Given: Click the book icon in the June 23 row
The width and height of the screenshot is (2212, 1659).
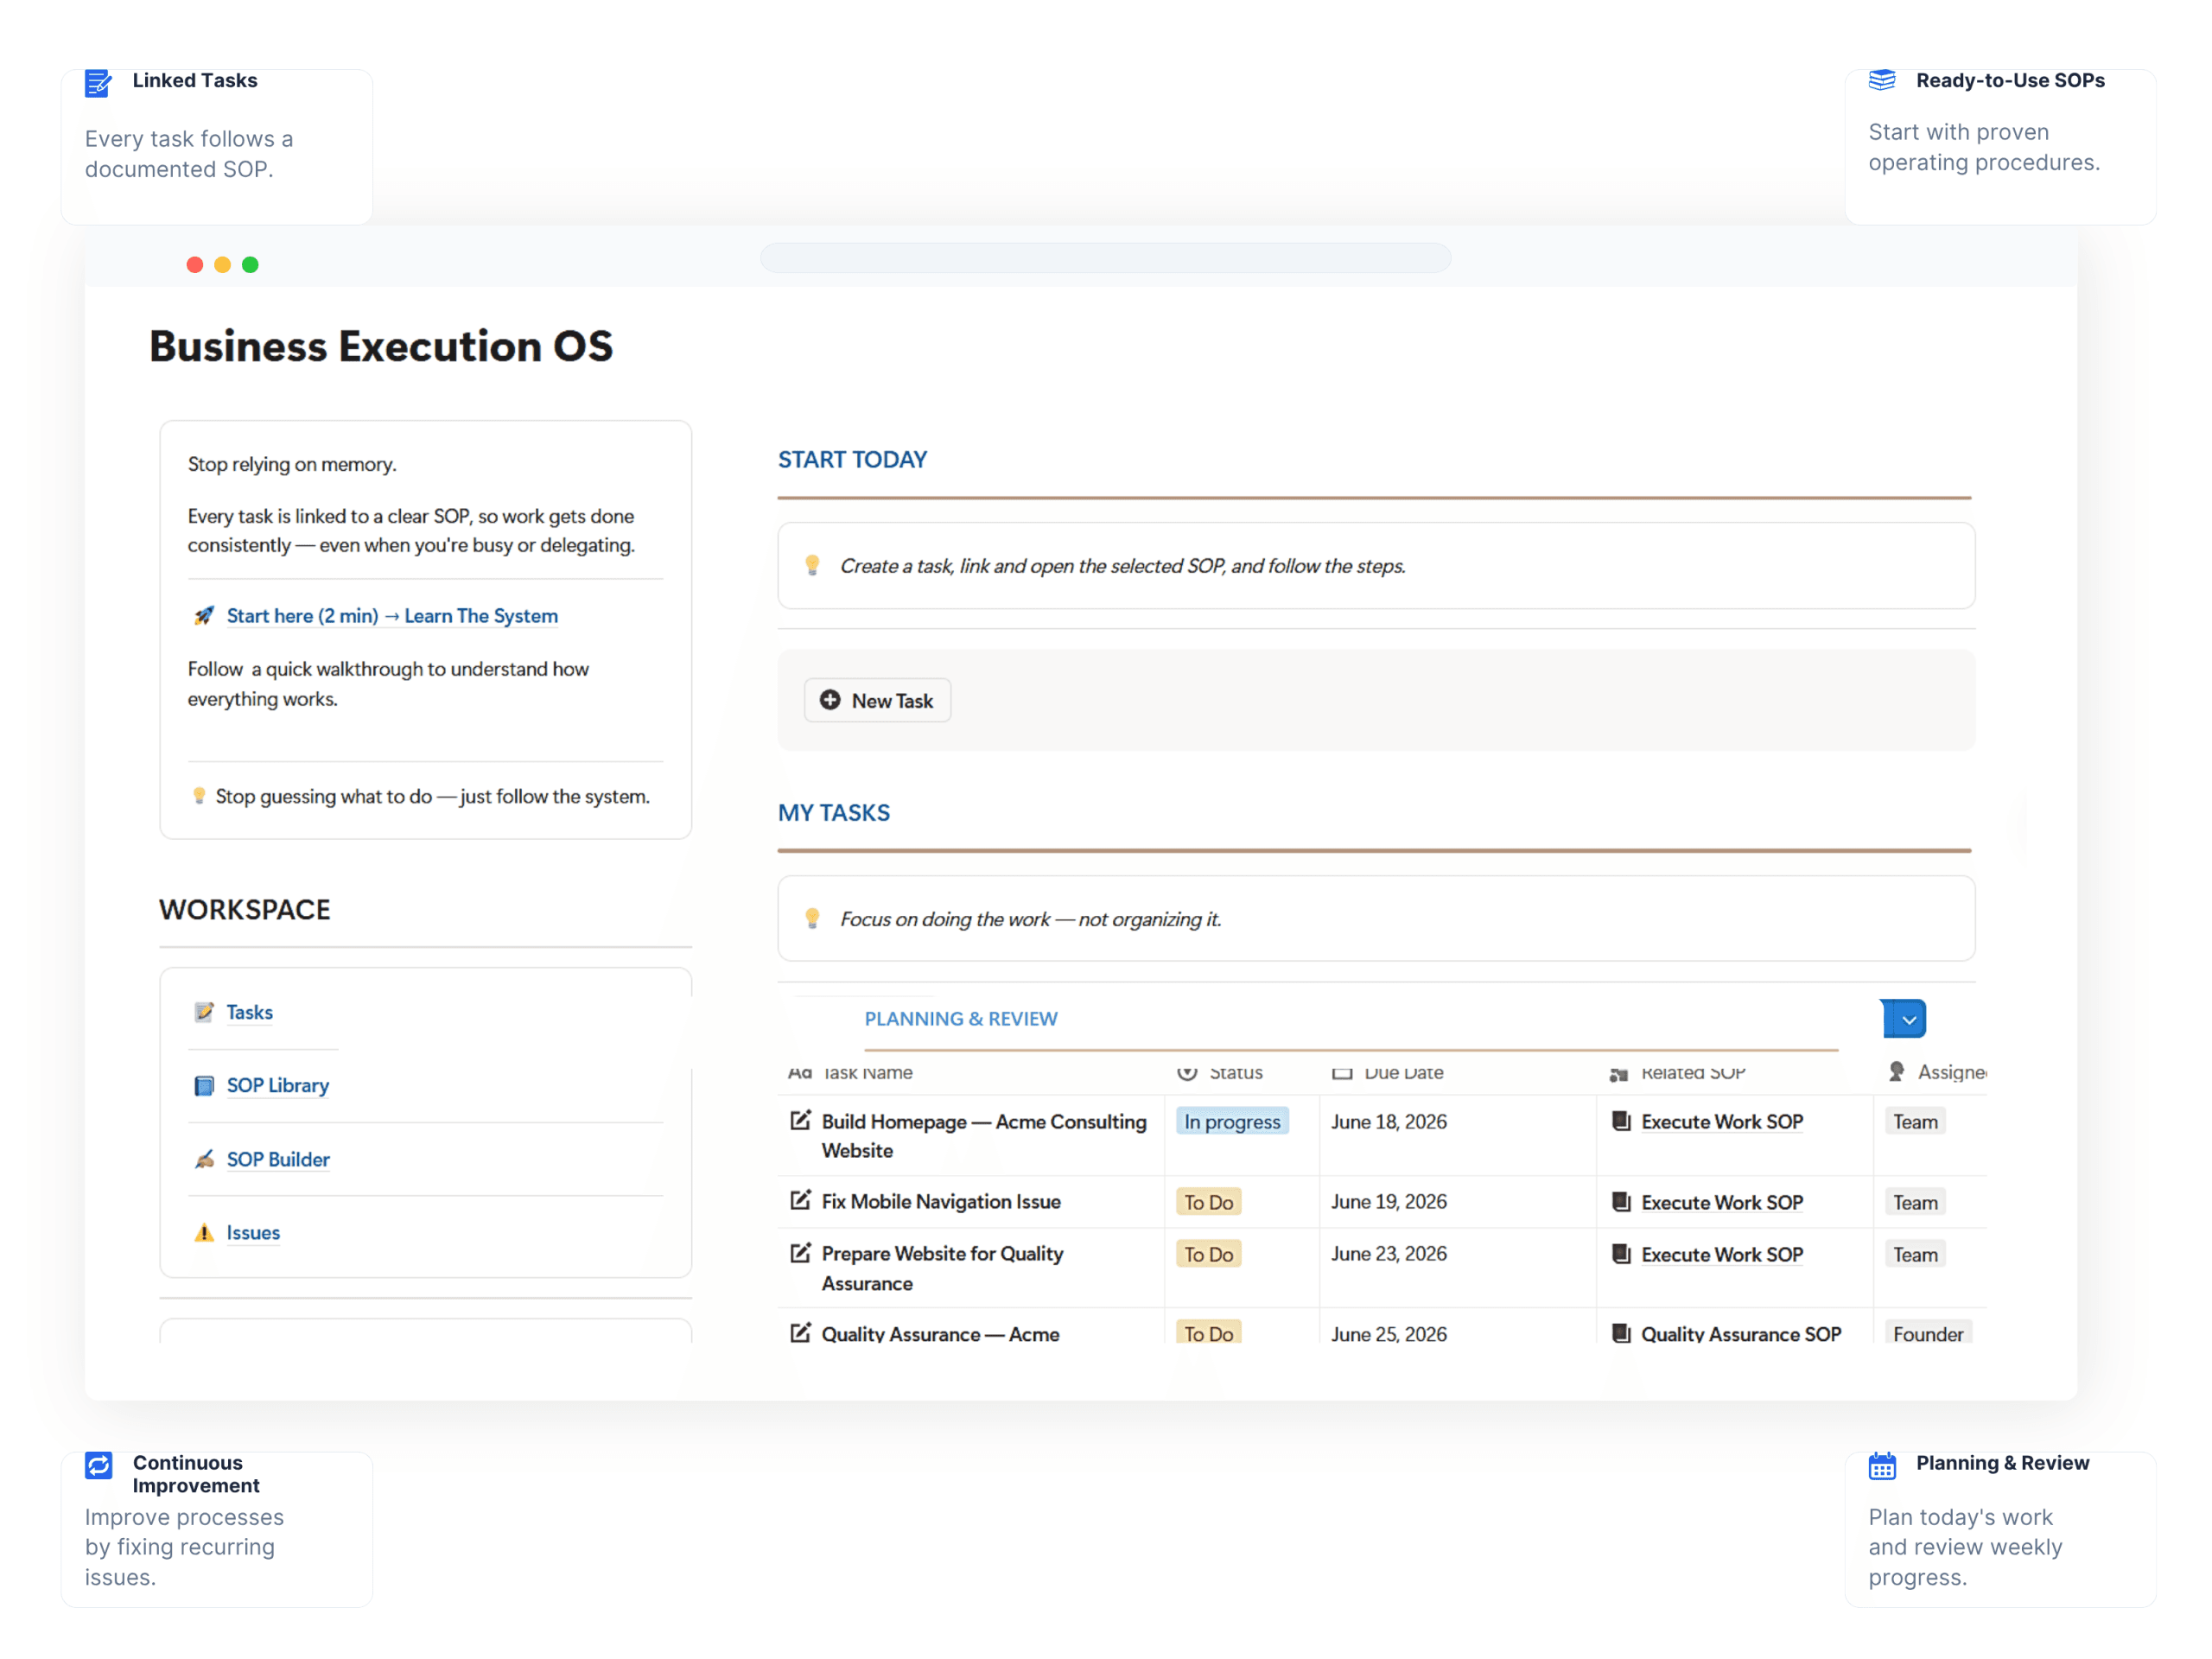Looking at the screenshot, I should click(1621, 1254).
